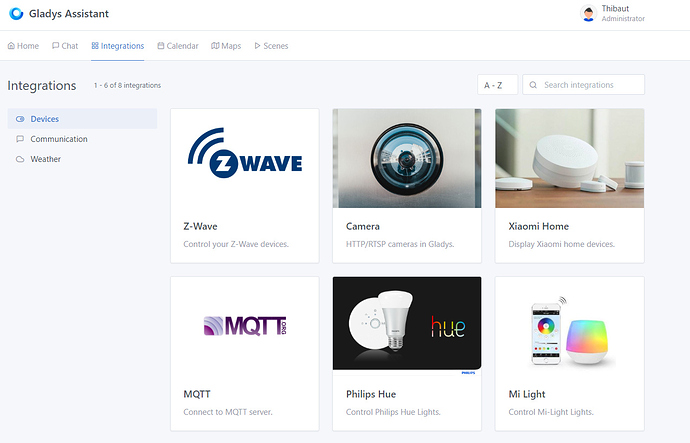
Task: Open the Z-Wave integration title
Action: point(200,227)
